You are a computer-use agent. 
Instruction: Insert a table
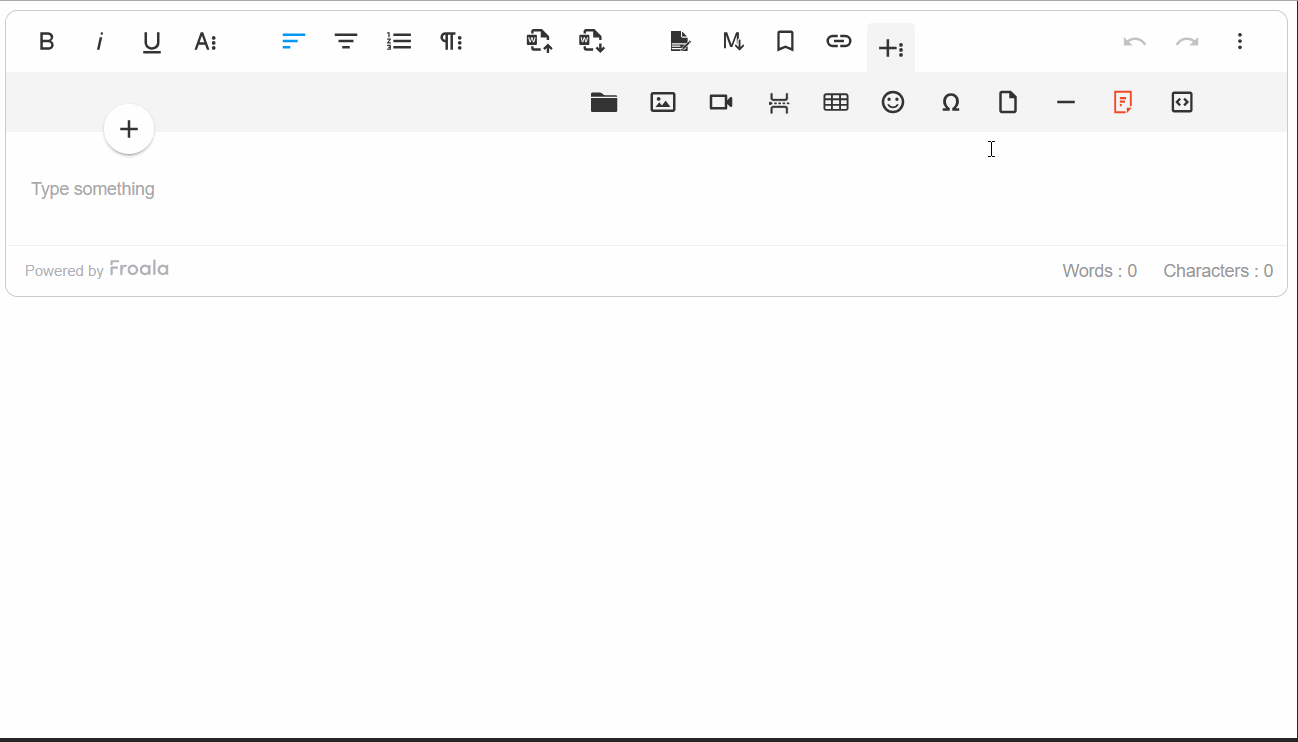835,102
